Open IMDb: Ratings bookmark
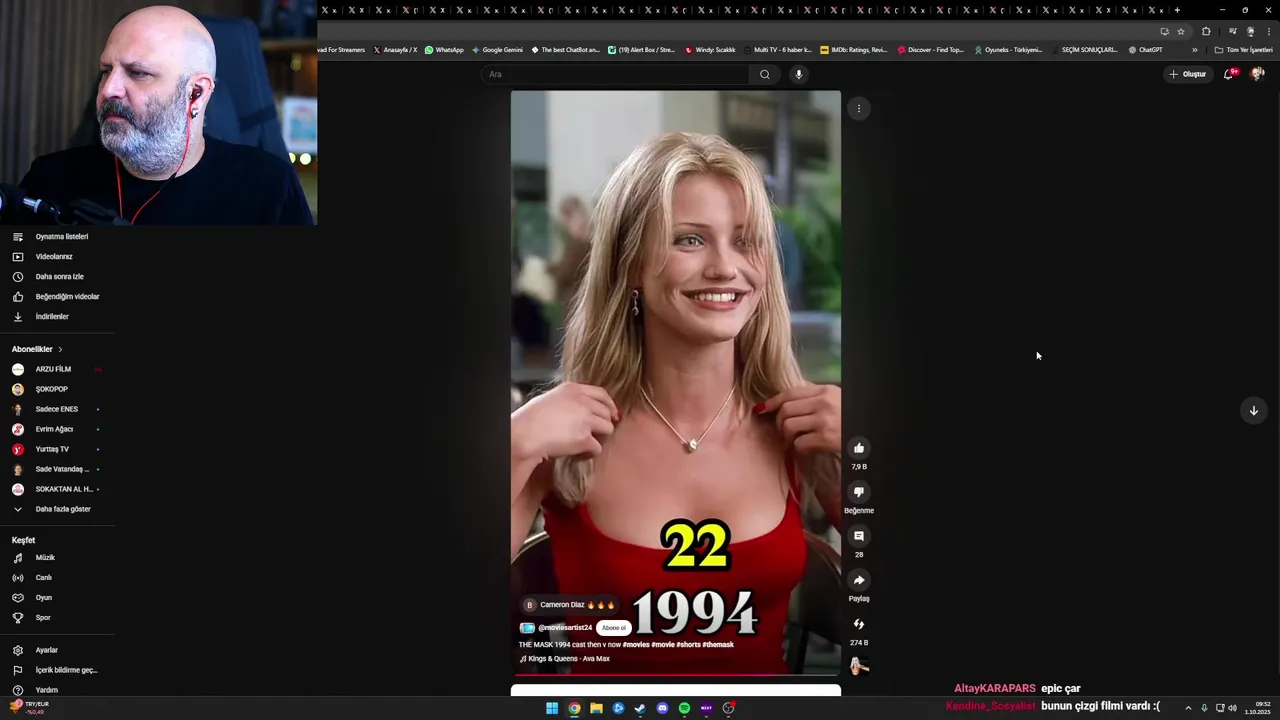This screenshot has width=1280, height=720. coord(853,50)
